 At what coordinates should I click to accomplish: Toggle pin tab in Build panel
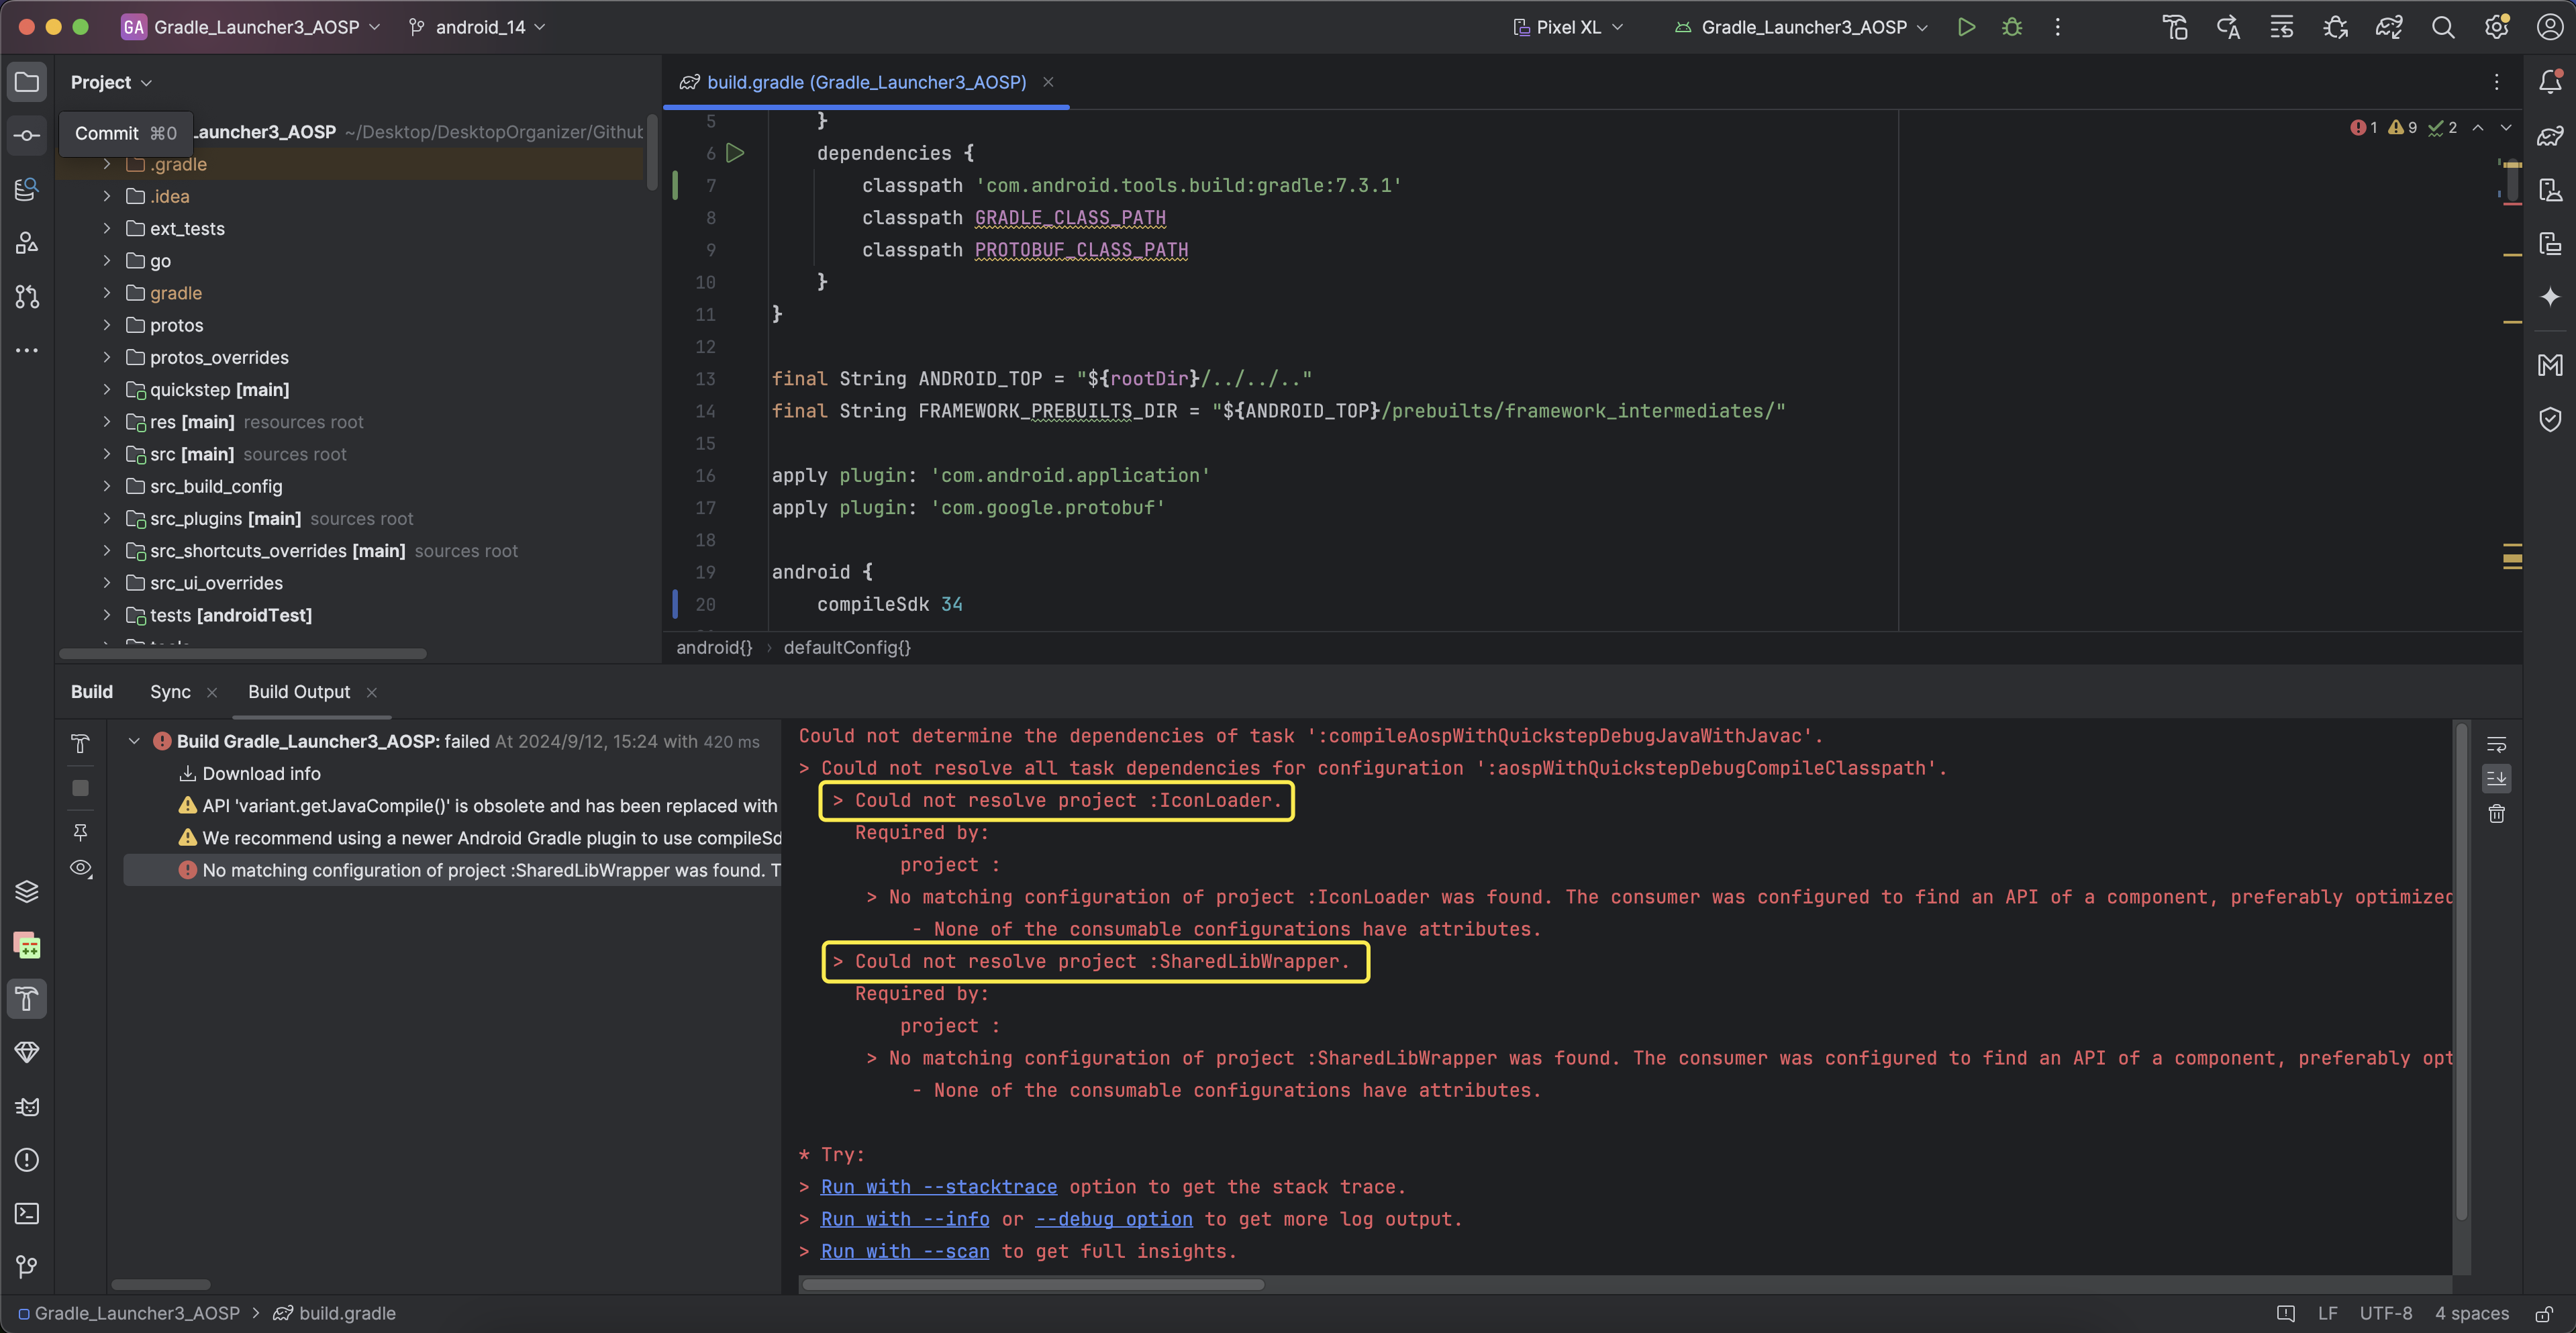click(x=81, y=832)
